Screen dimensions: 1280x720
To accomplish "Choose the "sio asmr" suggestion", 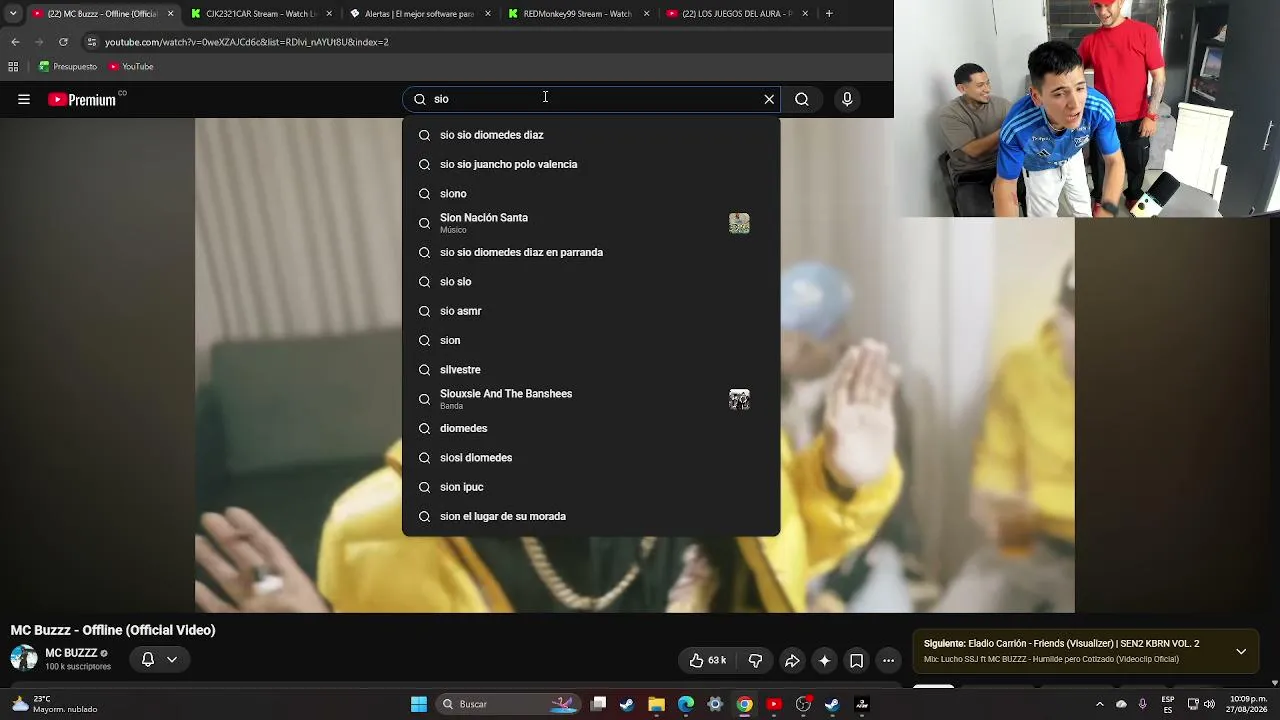I will click(591, 311).
